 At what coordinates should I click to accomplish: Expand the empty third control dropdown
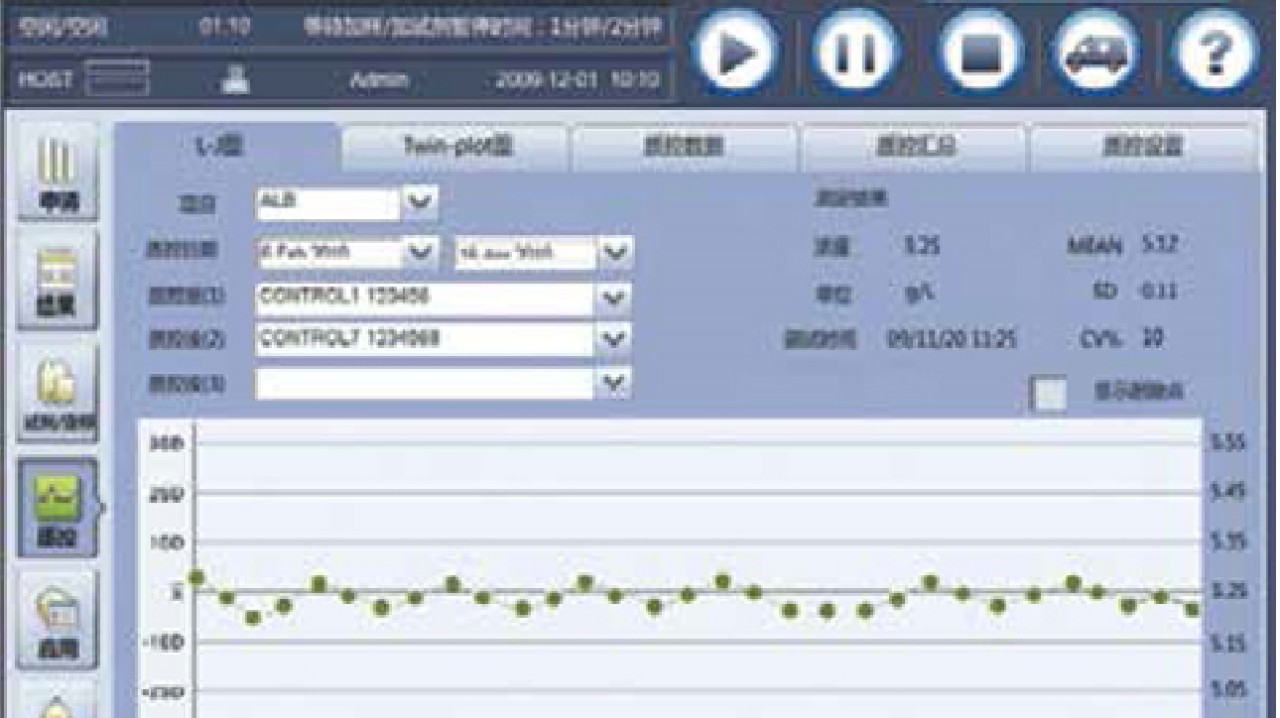613,382
